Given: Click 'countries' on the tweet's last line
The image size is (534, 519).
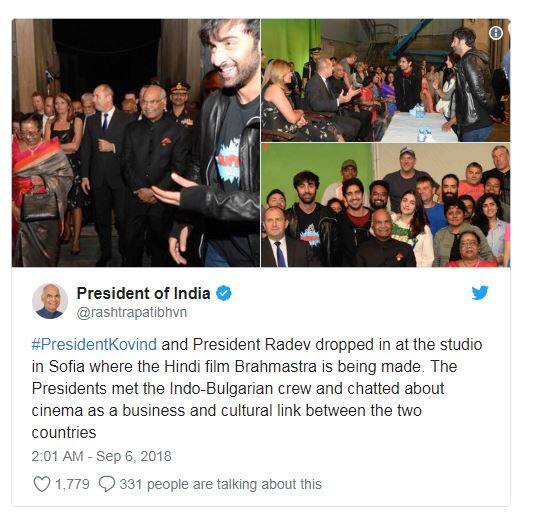Looking at the screenshot, I should coord(64,433).
